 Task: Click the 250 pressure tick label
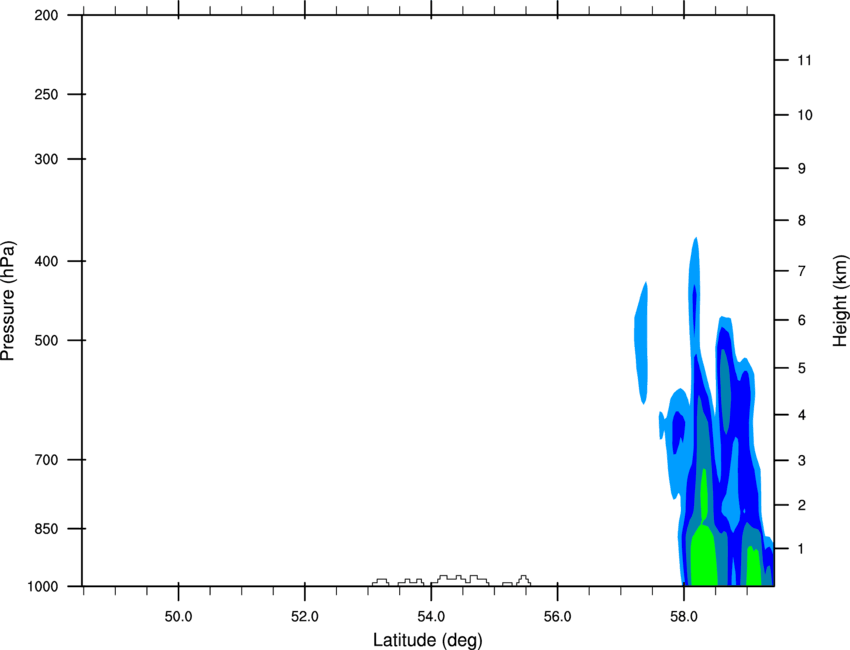[x=46, y=95]
